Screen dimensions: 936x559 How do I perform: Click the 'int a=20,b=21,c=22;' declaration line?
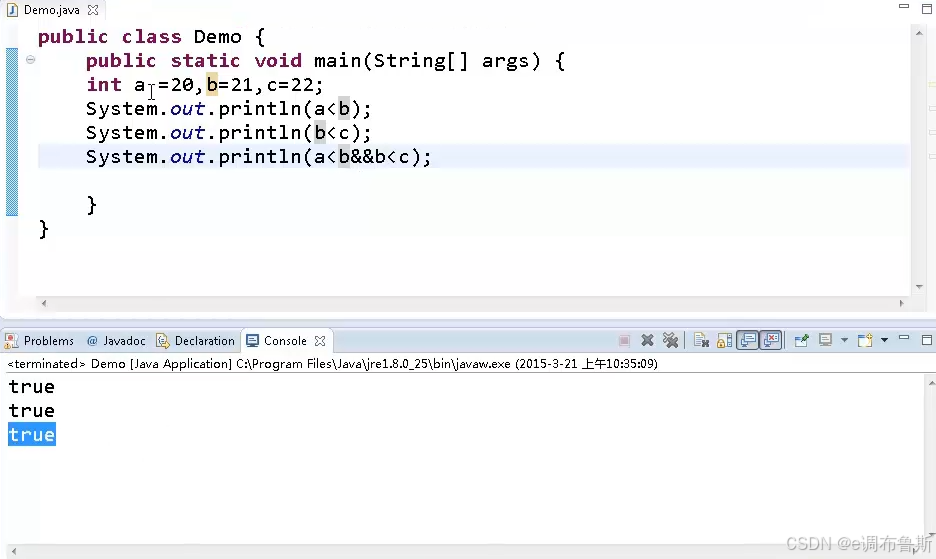(x=205, y=85)
